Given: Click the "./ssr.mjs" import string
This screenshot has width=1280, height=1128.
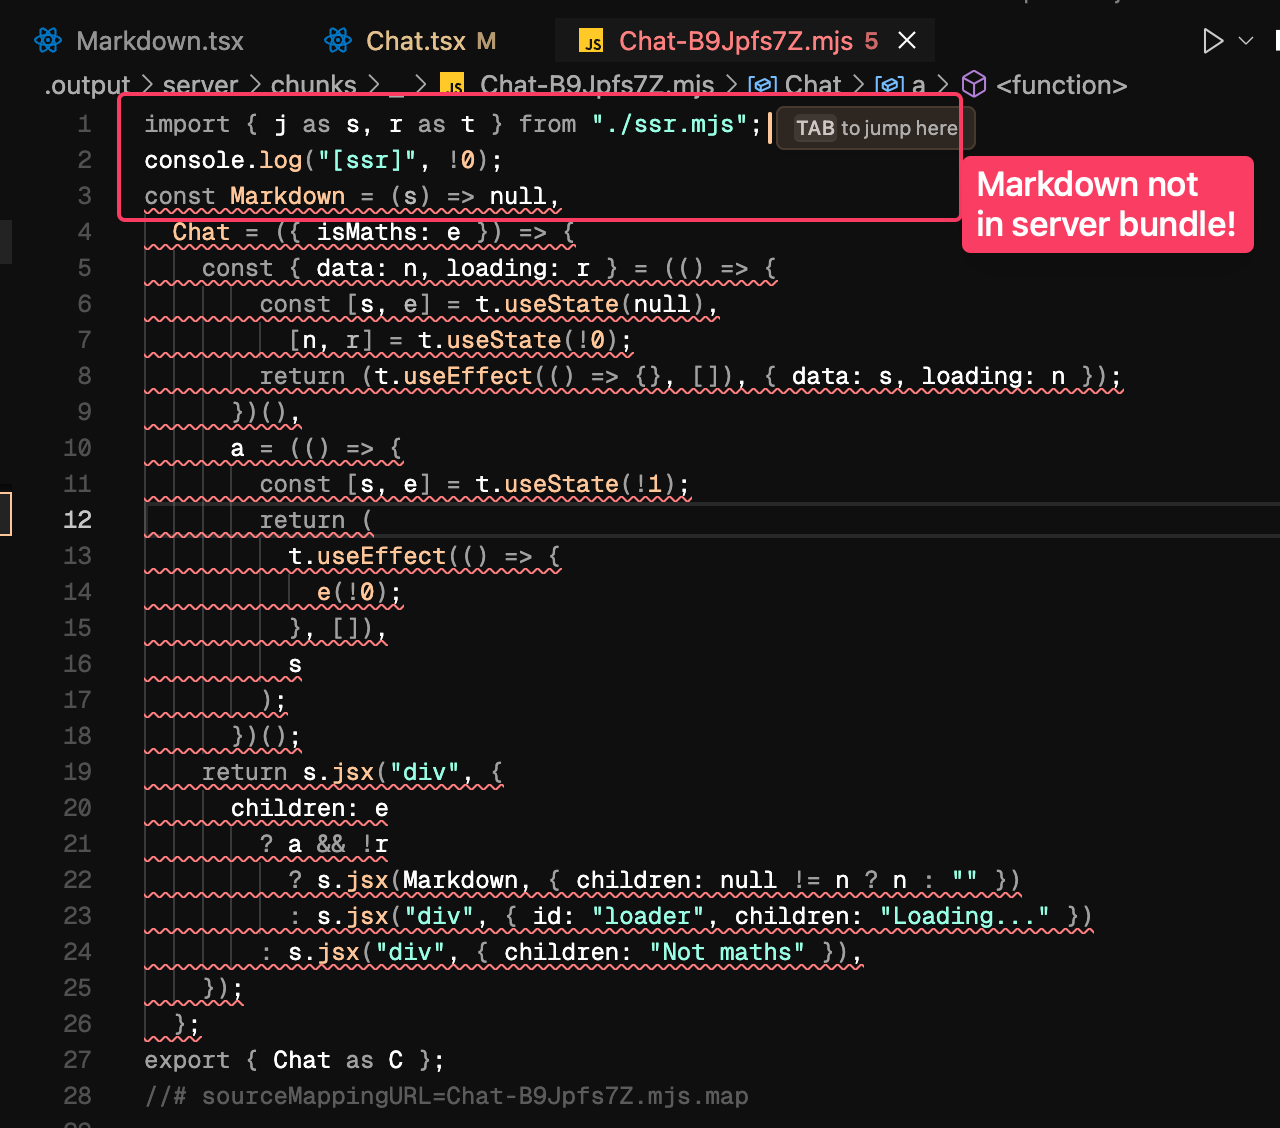Looking at the screenshot, I should coord(669,124).
